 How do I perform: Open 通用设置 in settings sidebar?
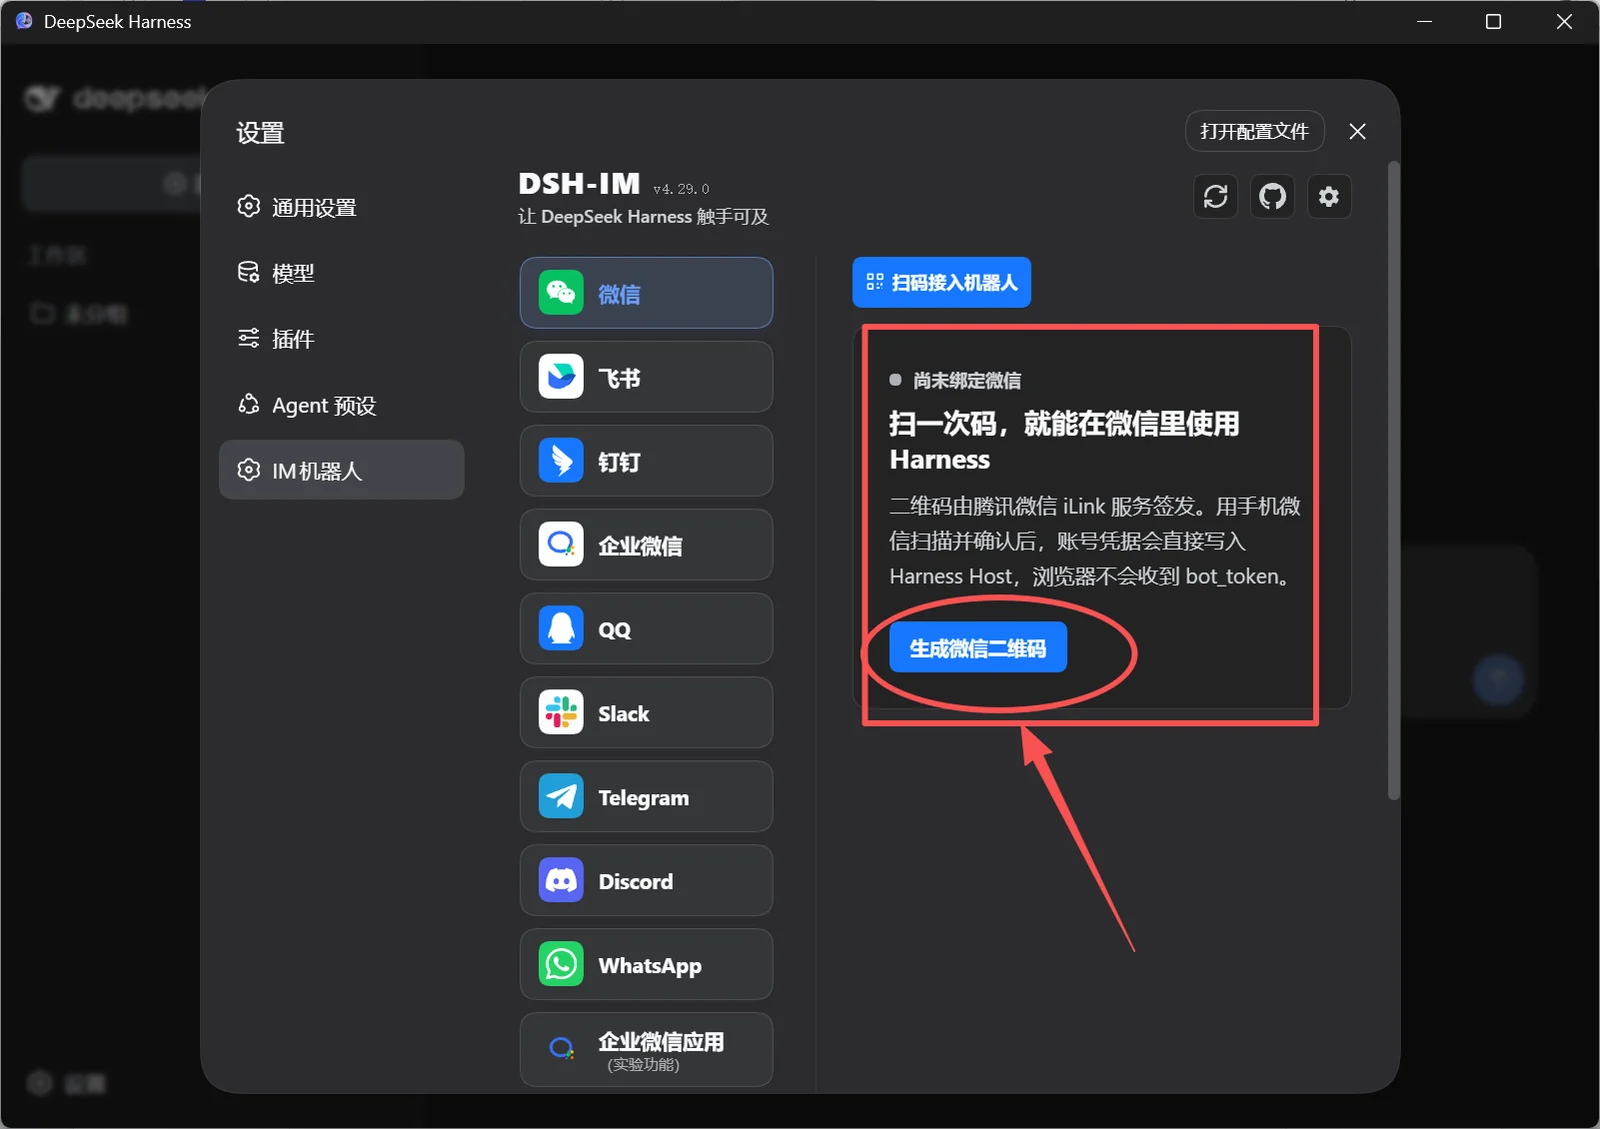click(x=341, y=207)
